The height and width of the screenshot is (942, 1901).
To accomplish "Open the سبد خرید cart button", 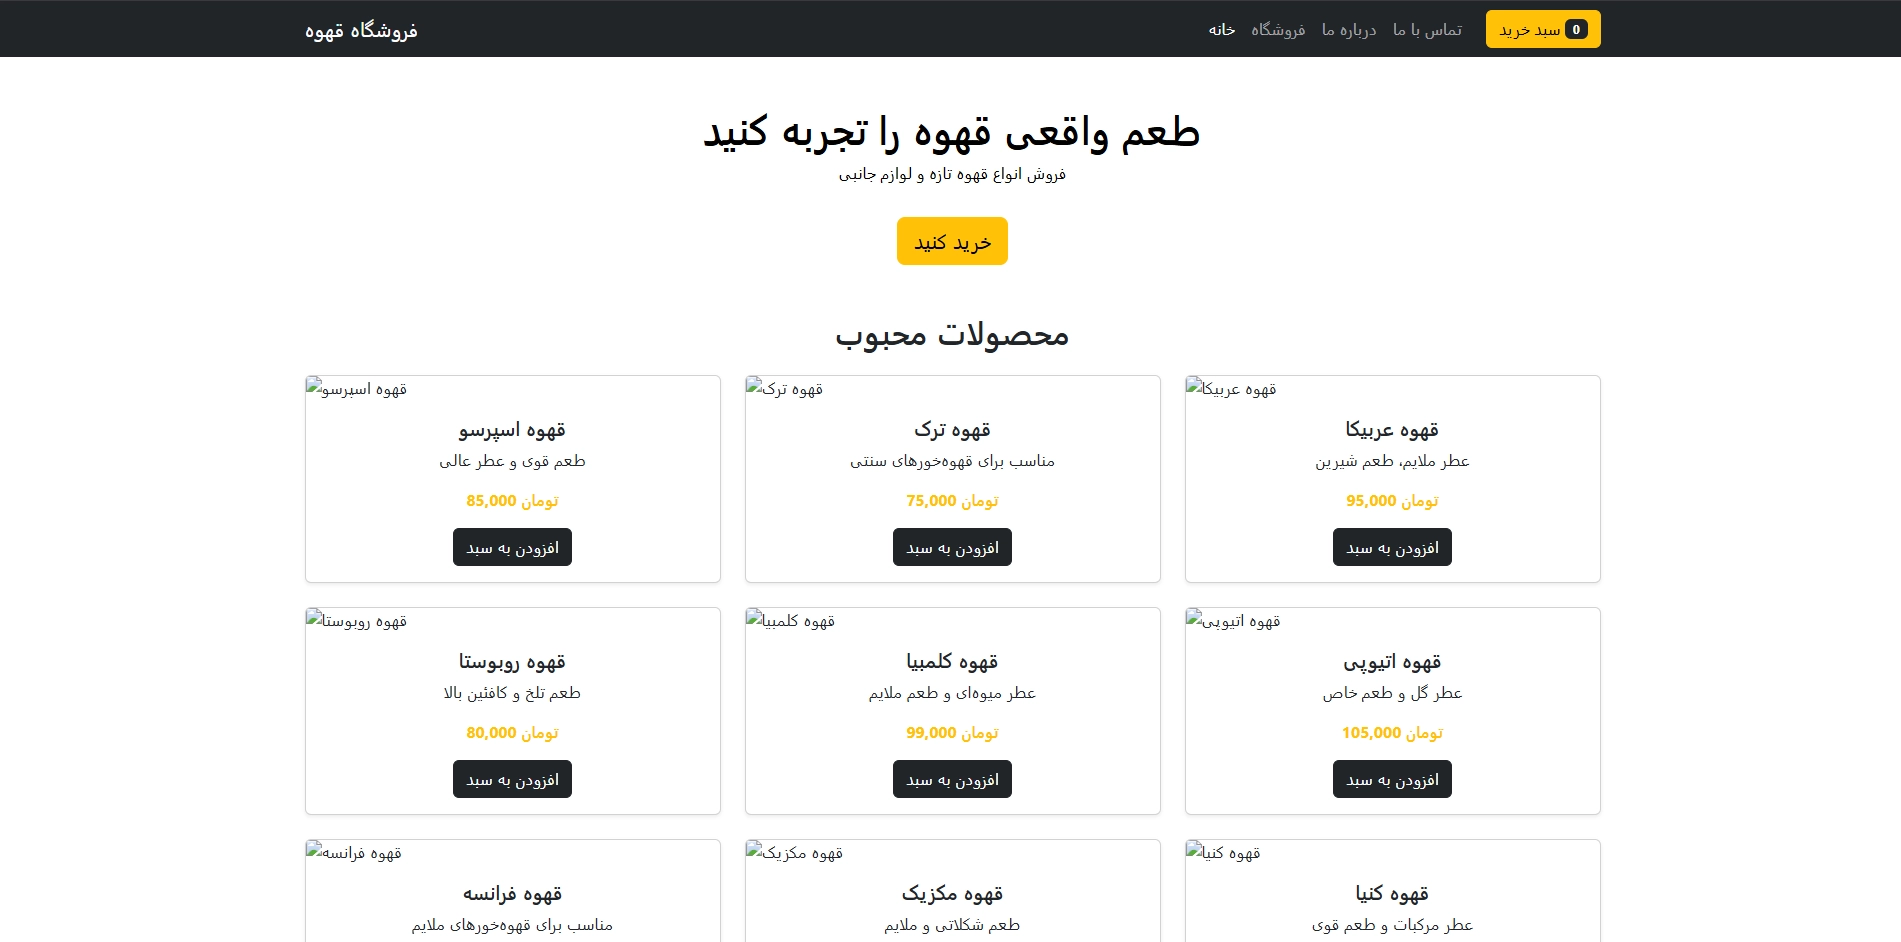I will coord(1543,29).
